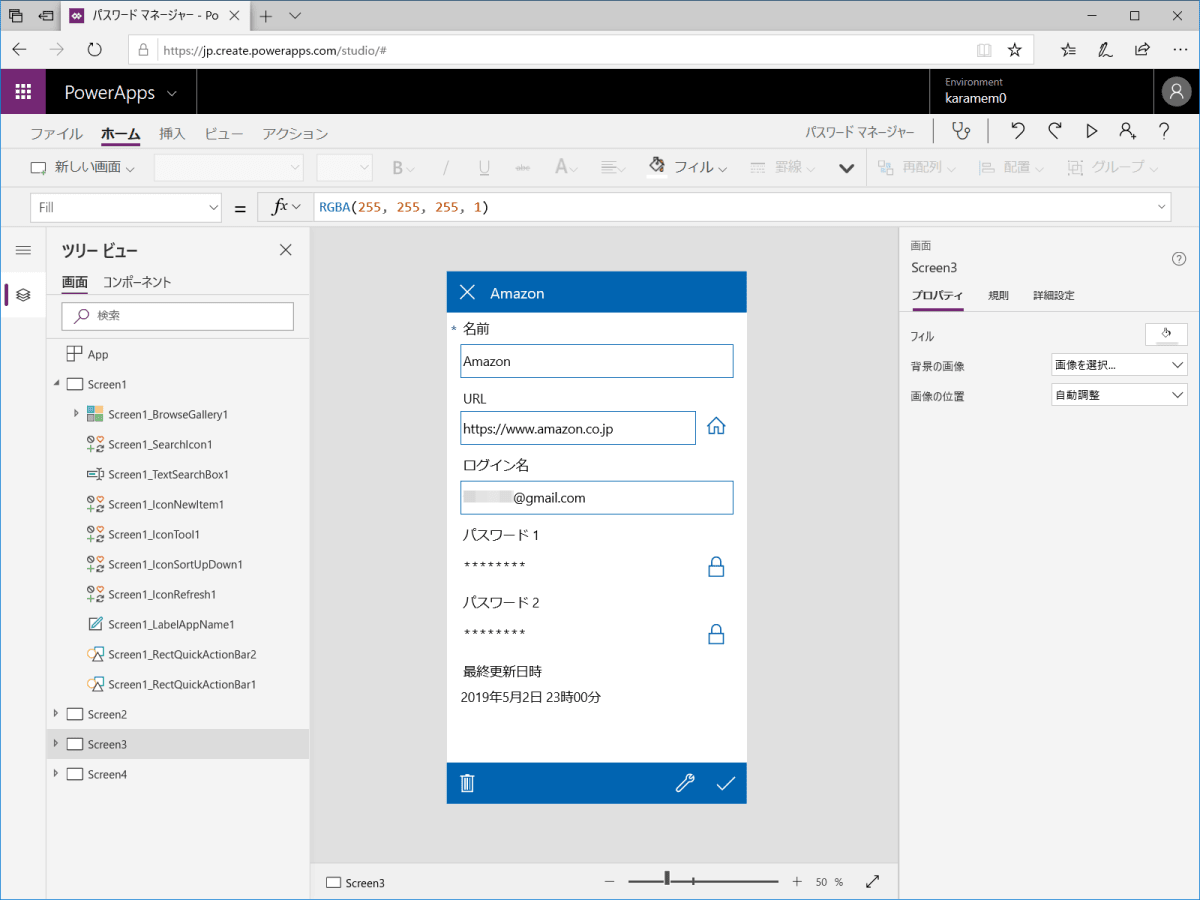Open Edge favorites hub icon

click(x=1068, y=49)
